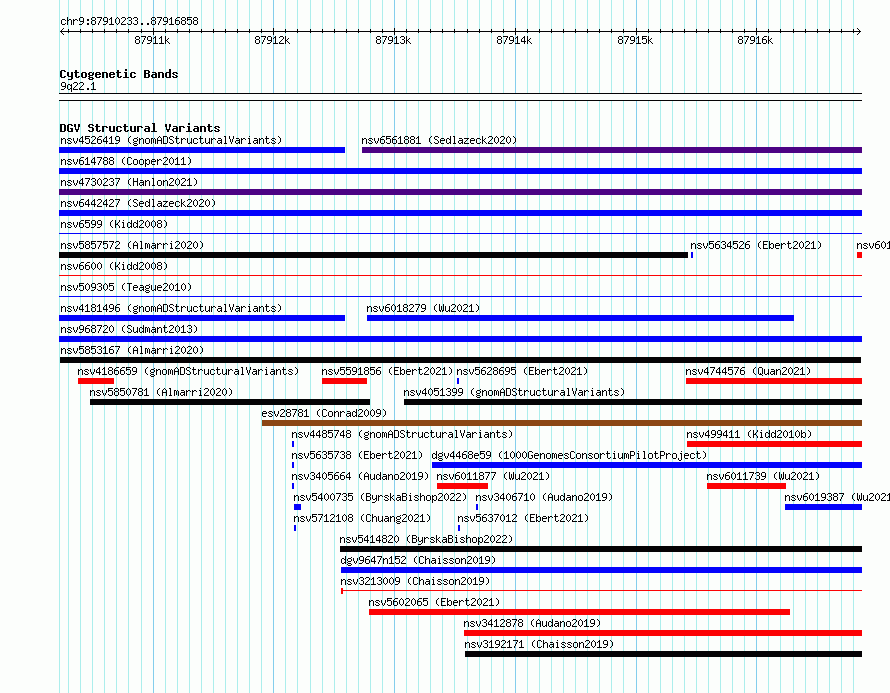Click the red bar of nsv4186659
The height and width of the screenshot is (693, 890).
[x=96, y=381]
